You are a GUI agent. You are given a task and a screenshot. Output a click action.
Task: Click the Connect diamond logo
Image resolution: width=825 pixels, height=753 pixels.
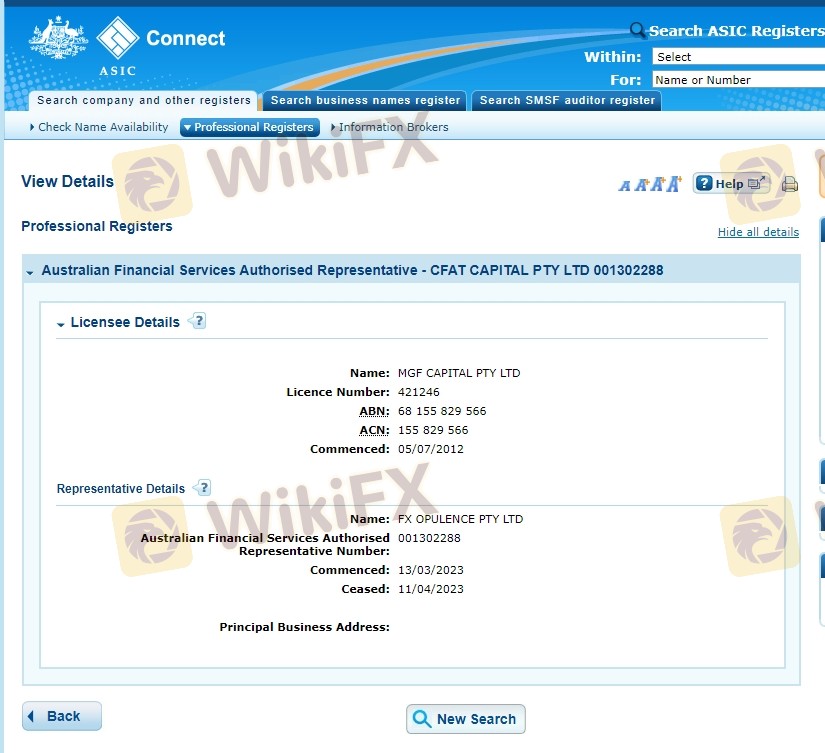(x=118, y=39)
